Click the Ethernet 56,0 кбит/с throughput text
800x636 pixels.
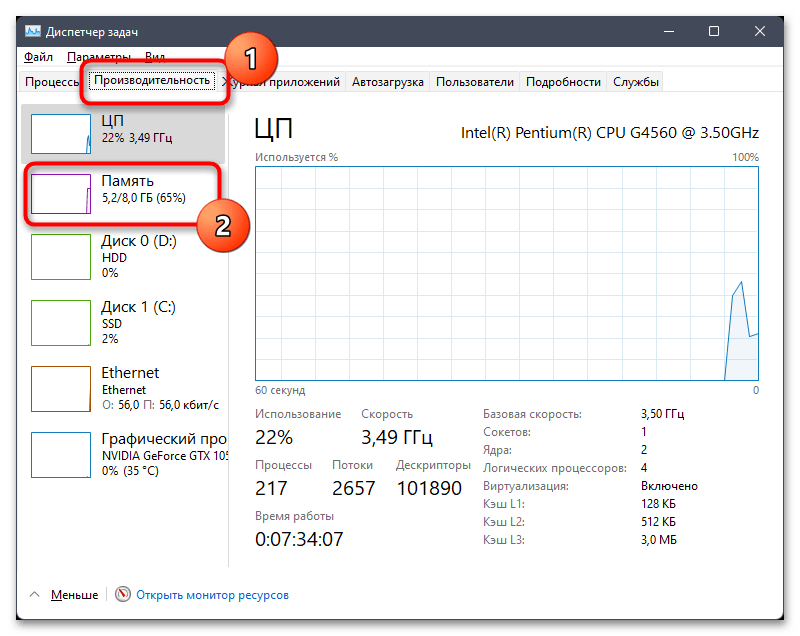tap(160, 405)
